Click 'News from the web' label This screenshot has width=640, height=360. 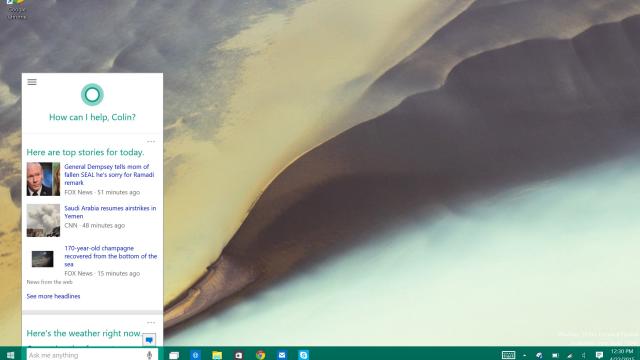(x=49, y=282)
